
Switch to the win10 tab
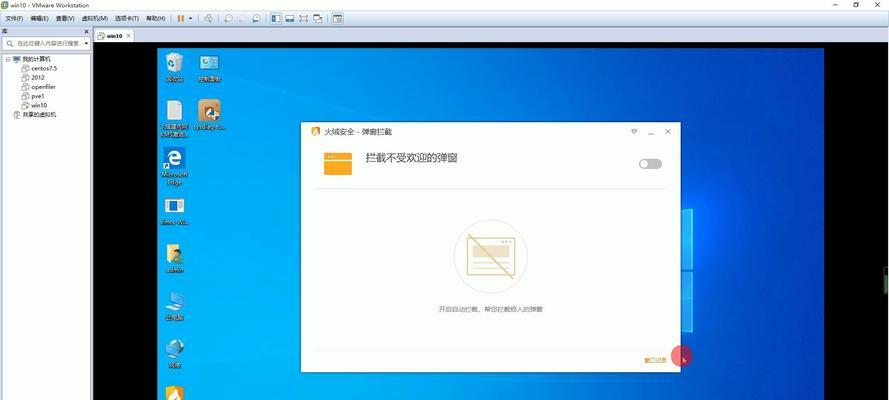click(114, 36)
